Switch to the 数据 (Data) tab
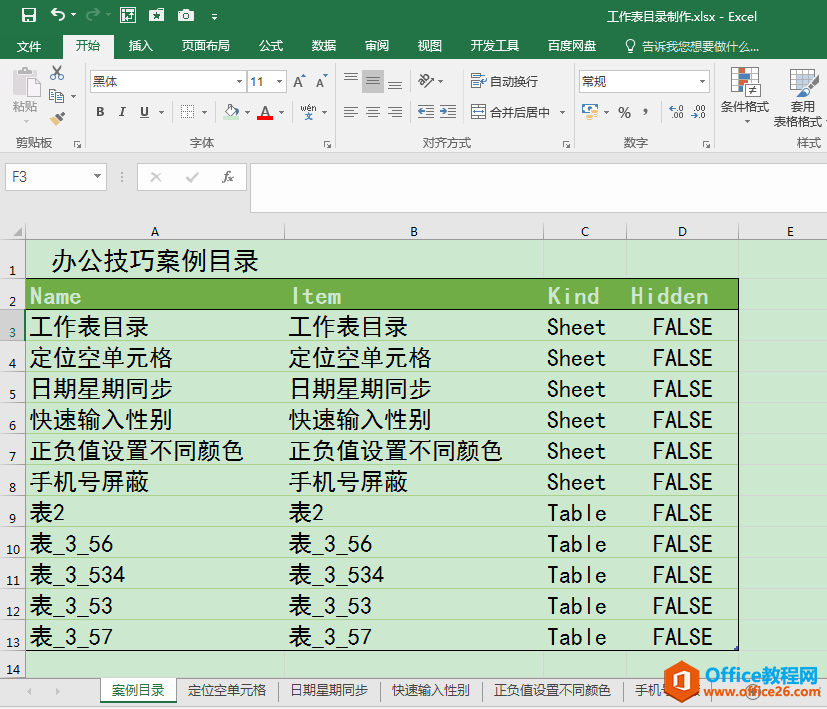Image resolution: width=827 pixels, height=709 pixels. point(324,46)
